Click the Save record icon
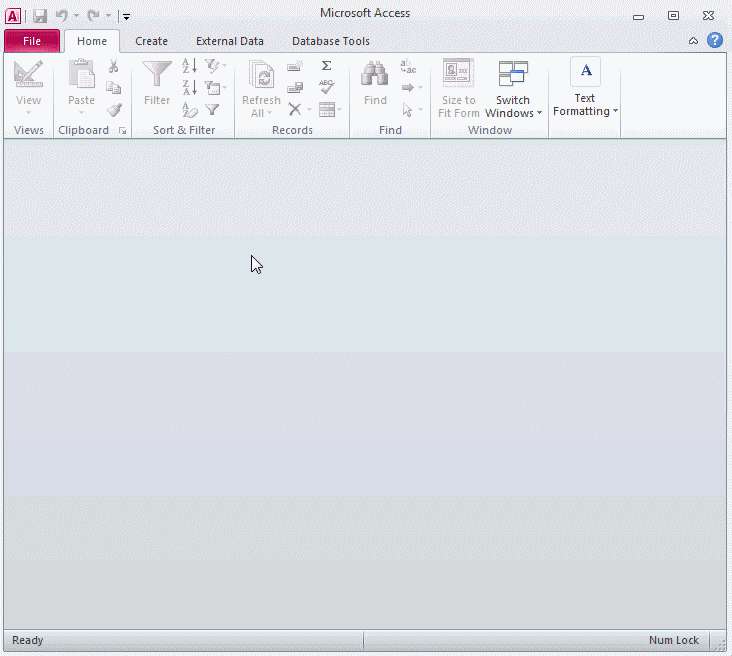Screen dimensions: 732x656 tap(295, 87)
